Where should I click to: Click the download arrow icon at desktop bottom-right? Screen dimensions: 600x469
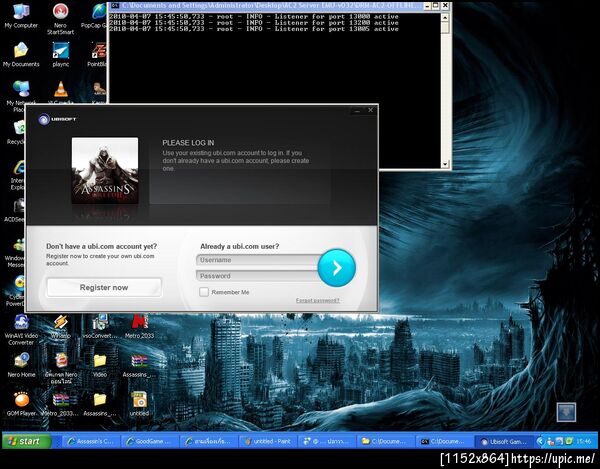(x=566, y=412)
